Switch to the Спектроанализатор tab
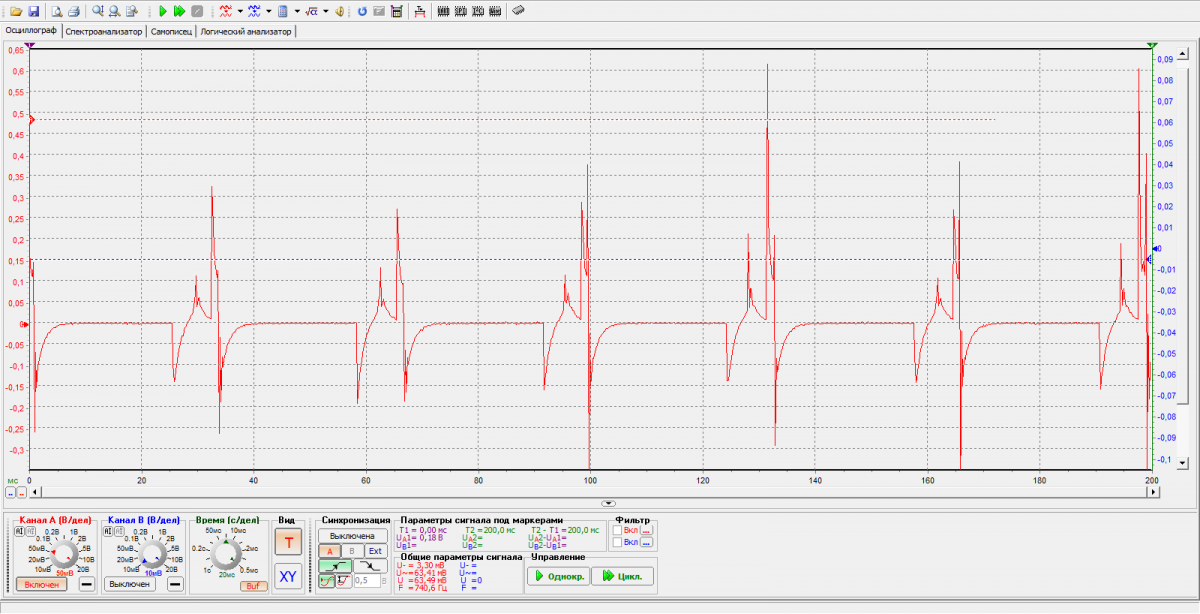Viewport: 1200px width, 614px height. click(104, 31)
